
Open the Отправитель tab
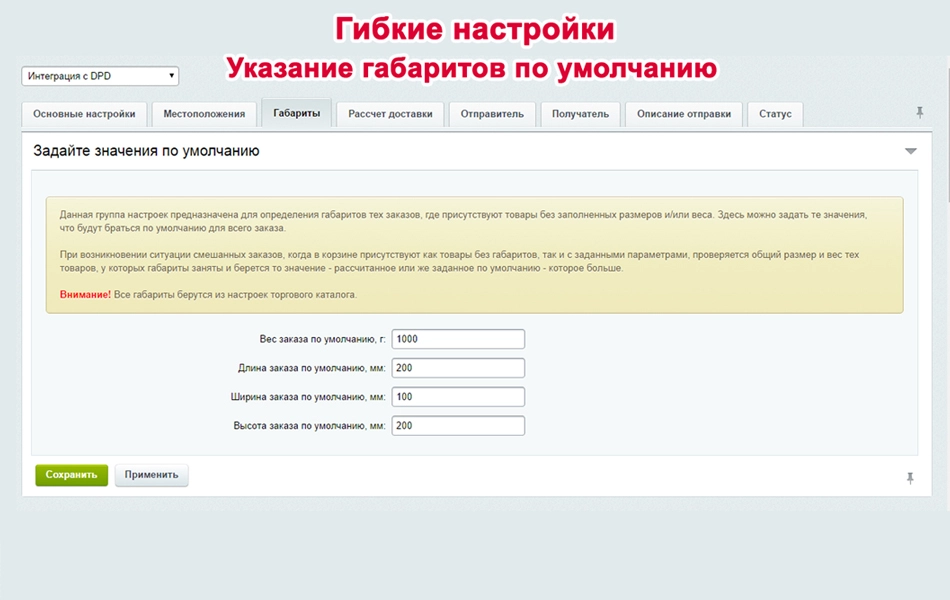[x=492, y=114]
